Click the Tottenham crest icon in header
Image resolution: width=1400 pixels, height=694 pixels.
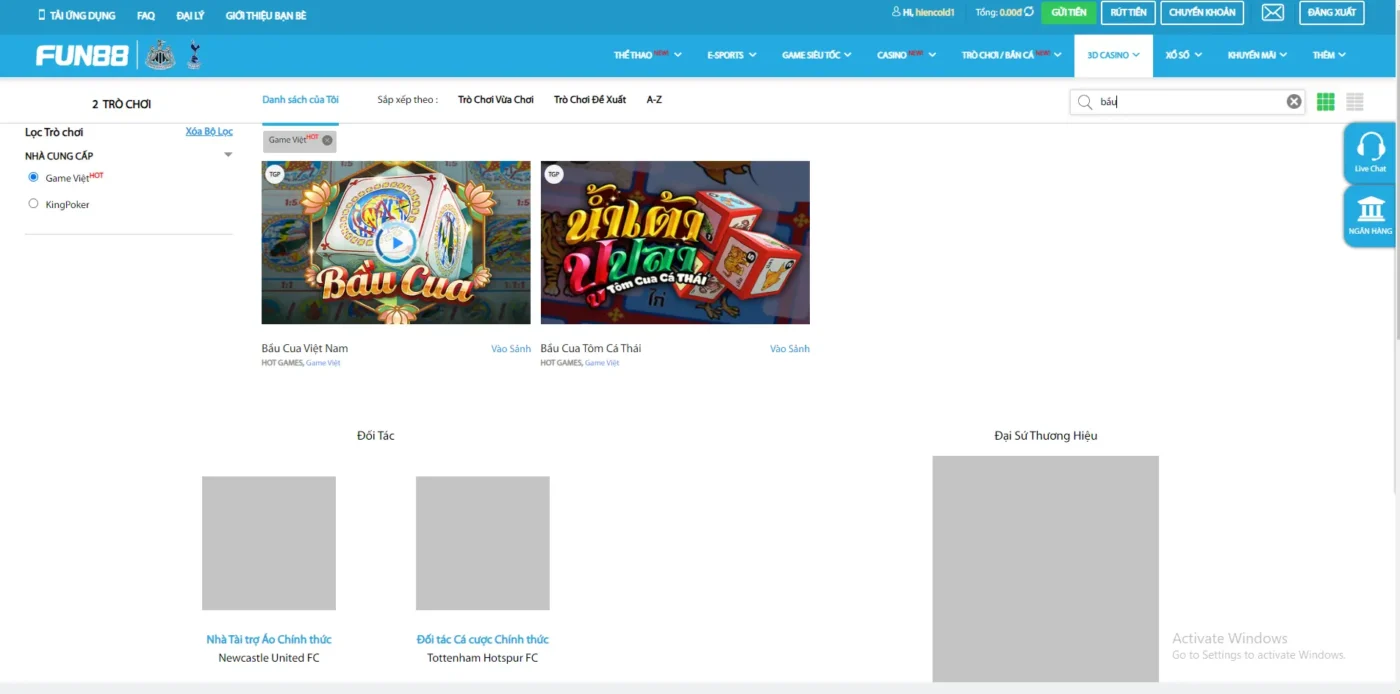[x=194, y=55]
